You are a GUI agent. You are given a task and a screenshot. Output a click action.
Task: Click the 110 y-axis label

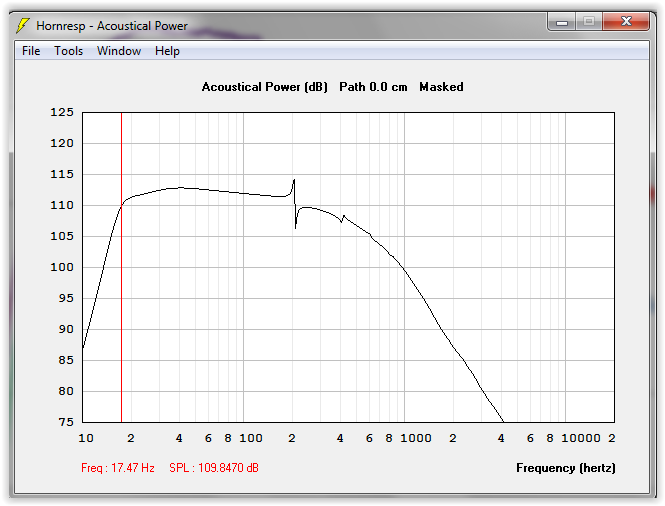tap(62, 205)
